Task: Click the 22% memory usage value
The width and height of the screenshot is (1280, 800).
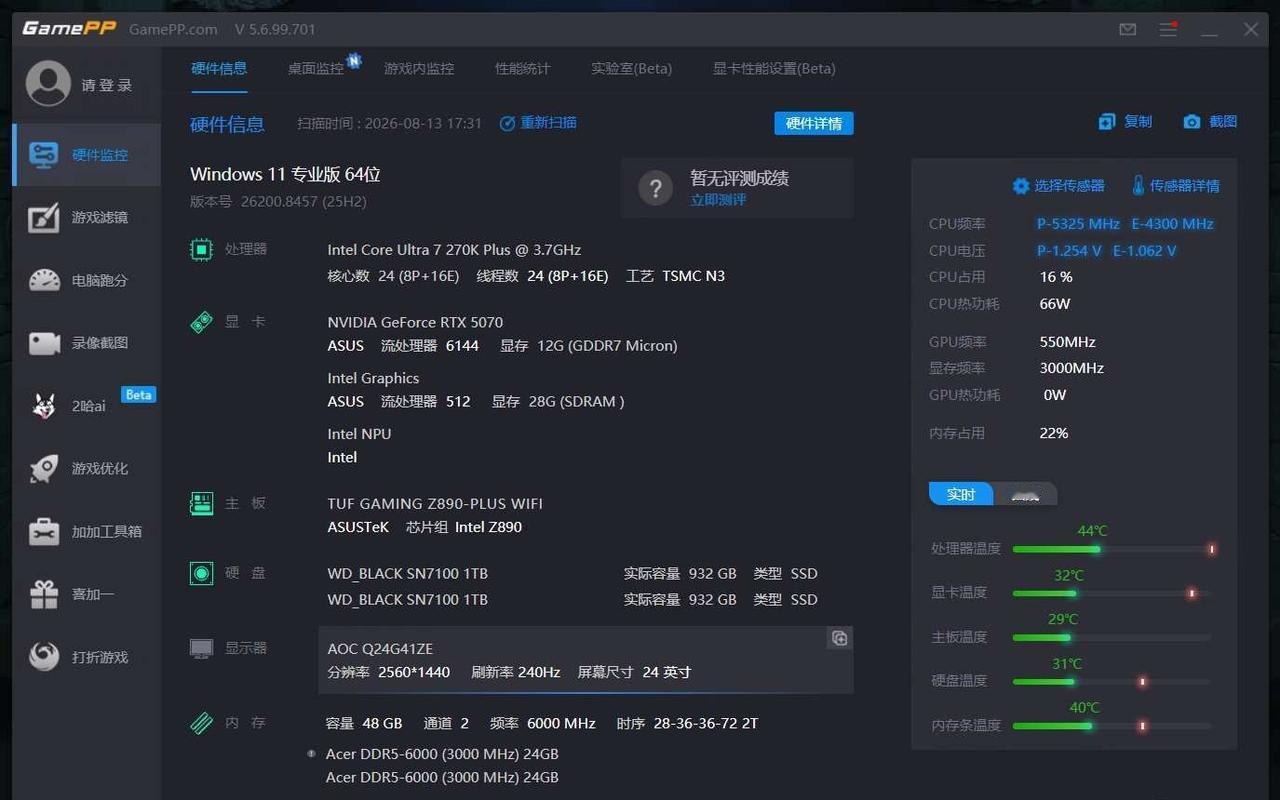Action: tap(1054, 433)
